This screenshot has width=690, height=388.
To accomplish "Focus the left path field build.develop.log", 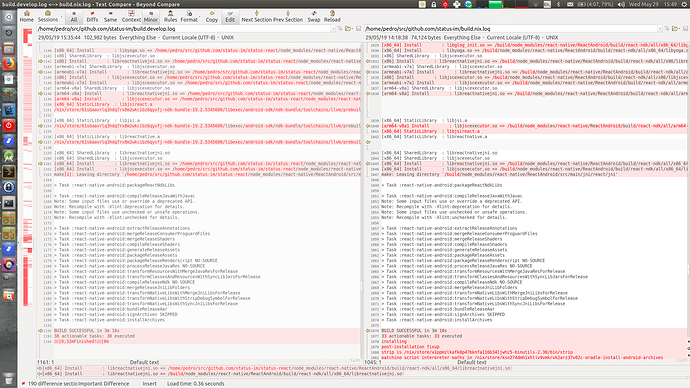I will (x=184, y=29).
